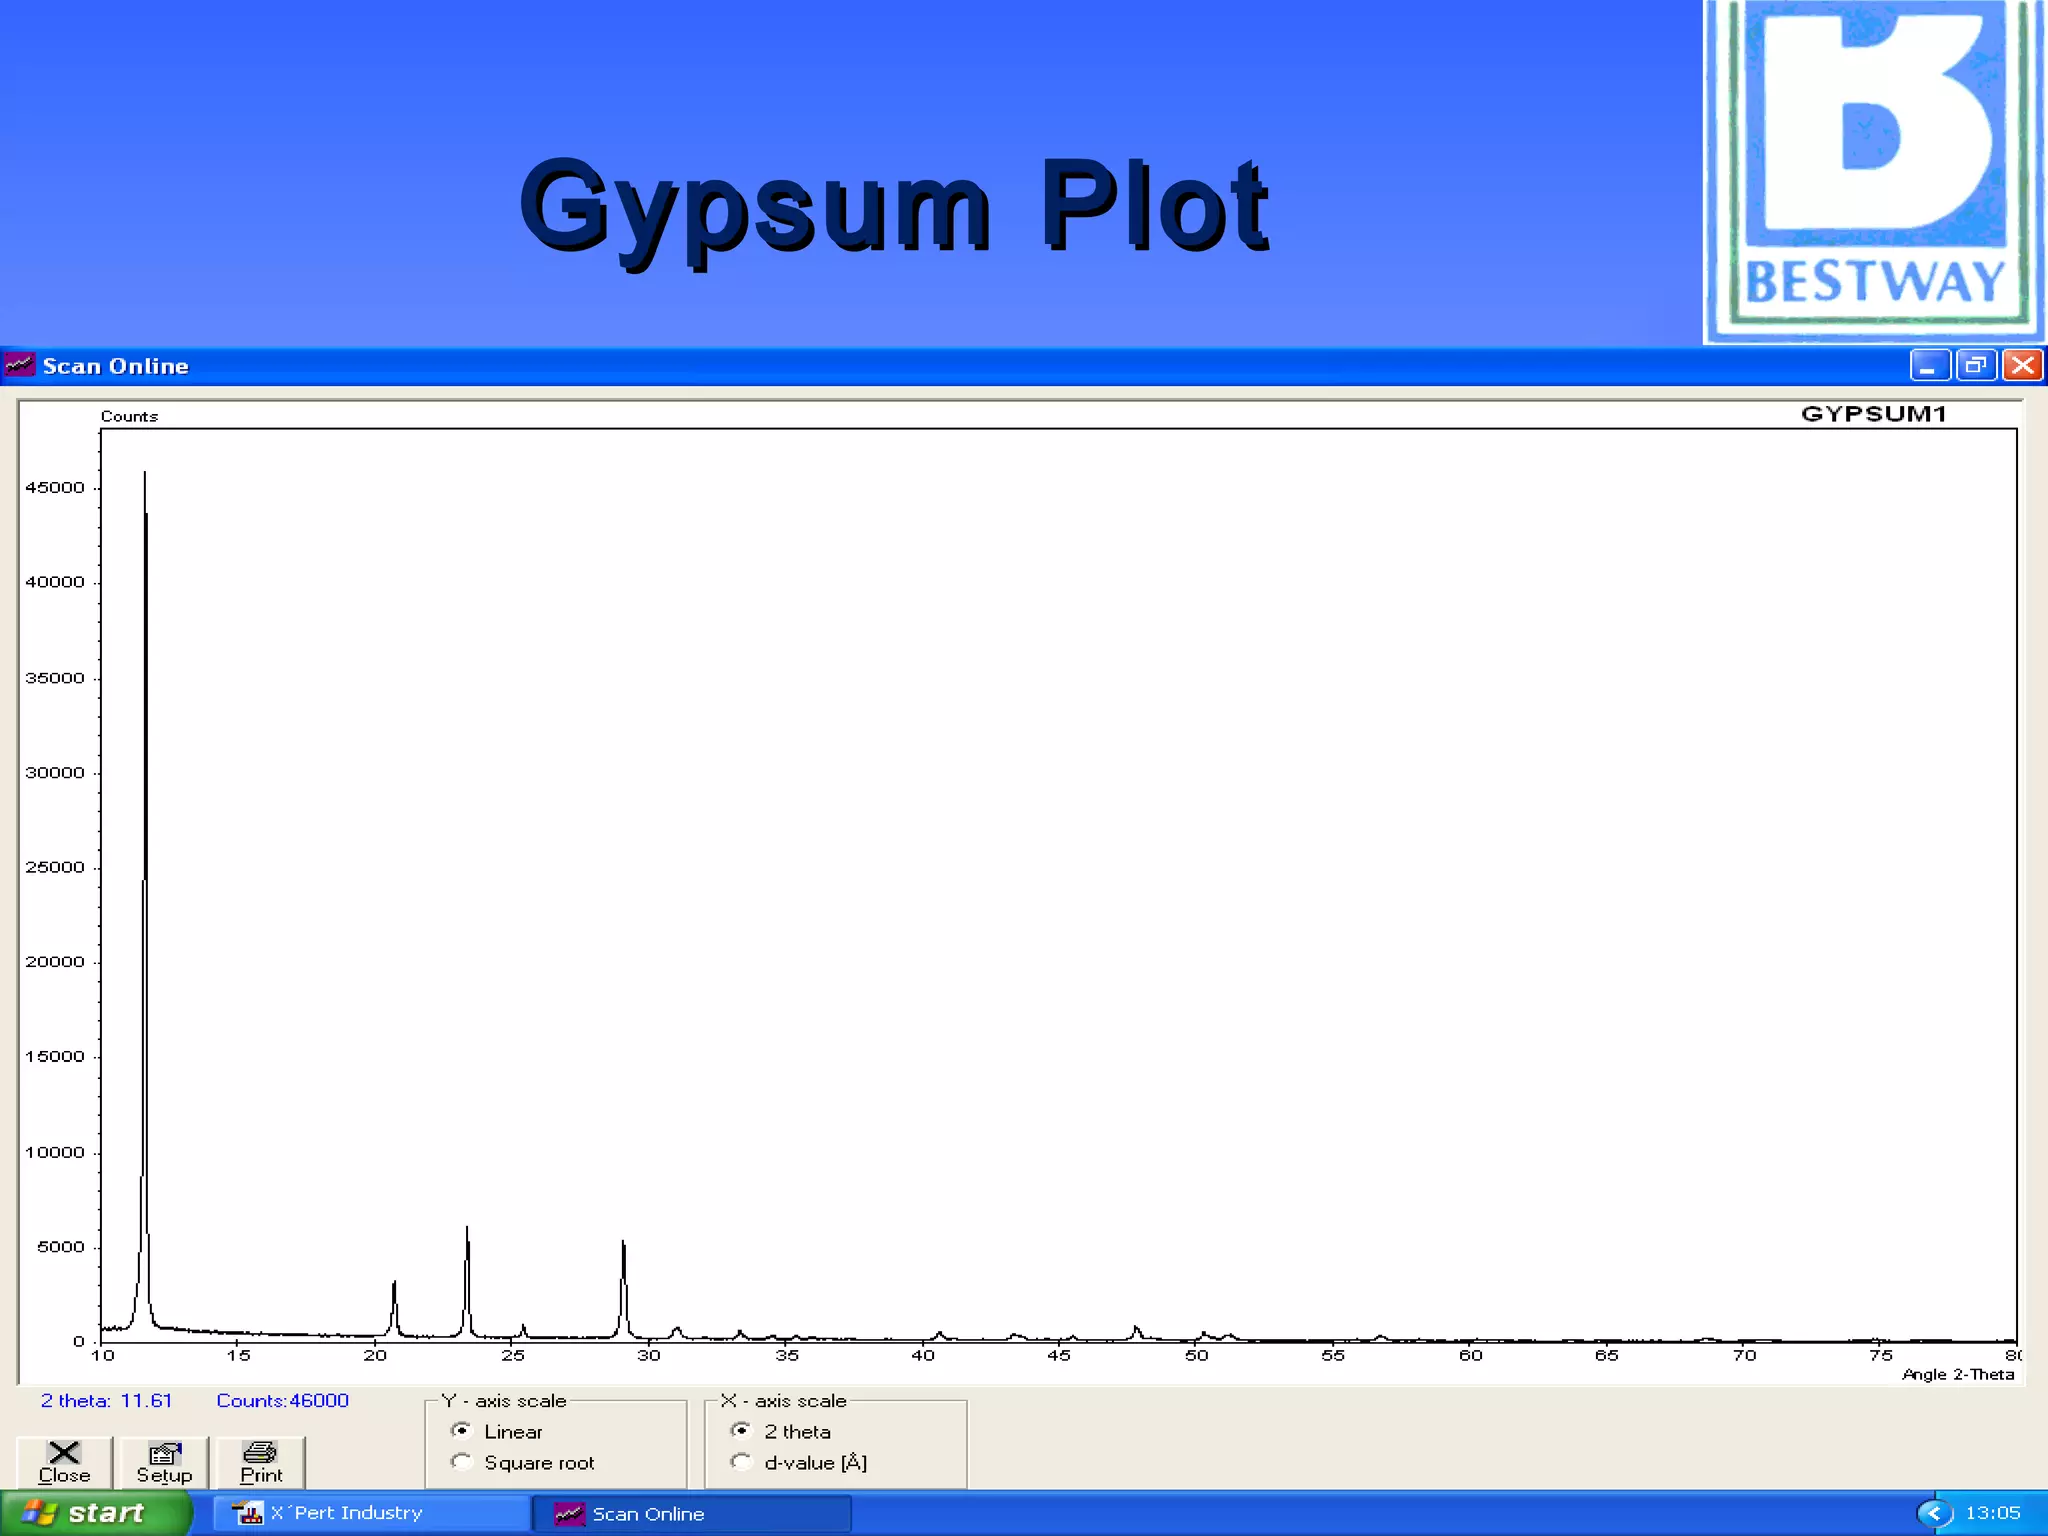Click the Counts:46000 readout
The image size is (2048, 1536).
[282, 1400]
